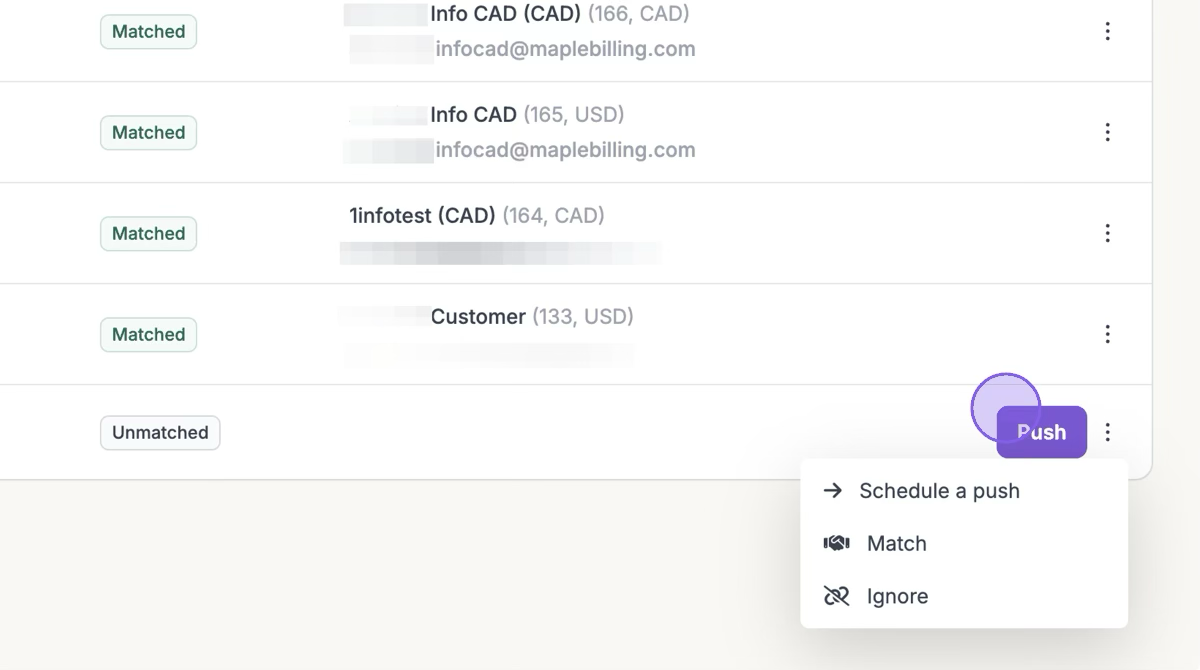The height and width of the screenshot is (670, 1200).
Task: Open the Info CAD (CAD) customer name
Action: click(505, 14)
